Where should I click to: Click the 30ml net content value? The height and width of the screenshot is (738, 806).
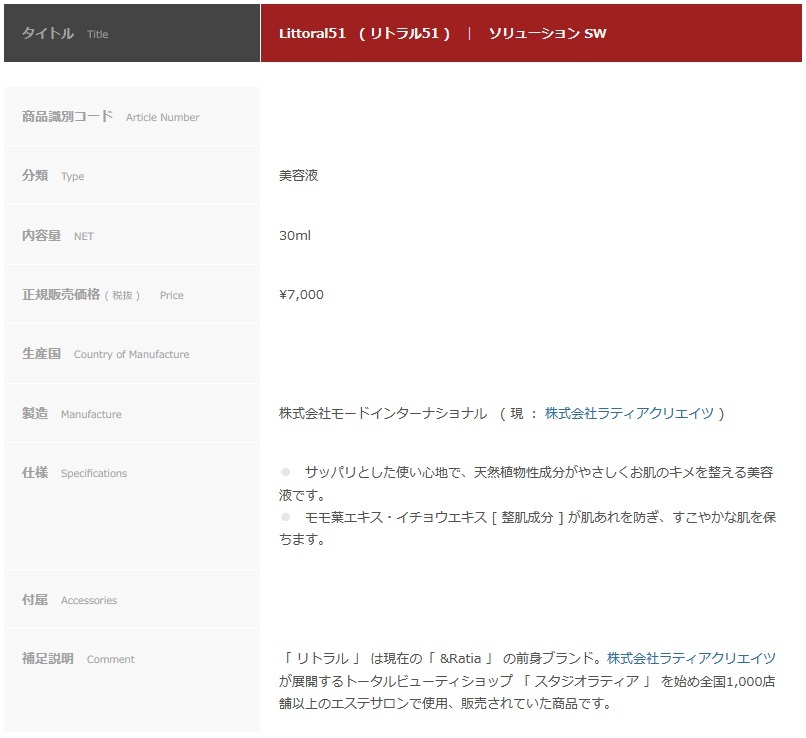(x=295, y=235)
